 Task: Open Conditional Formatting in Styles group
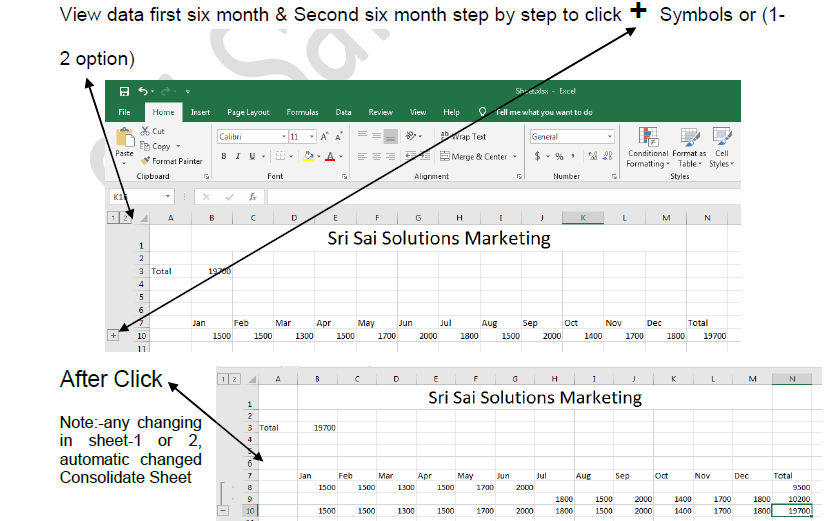point(648,147)
